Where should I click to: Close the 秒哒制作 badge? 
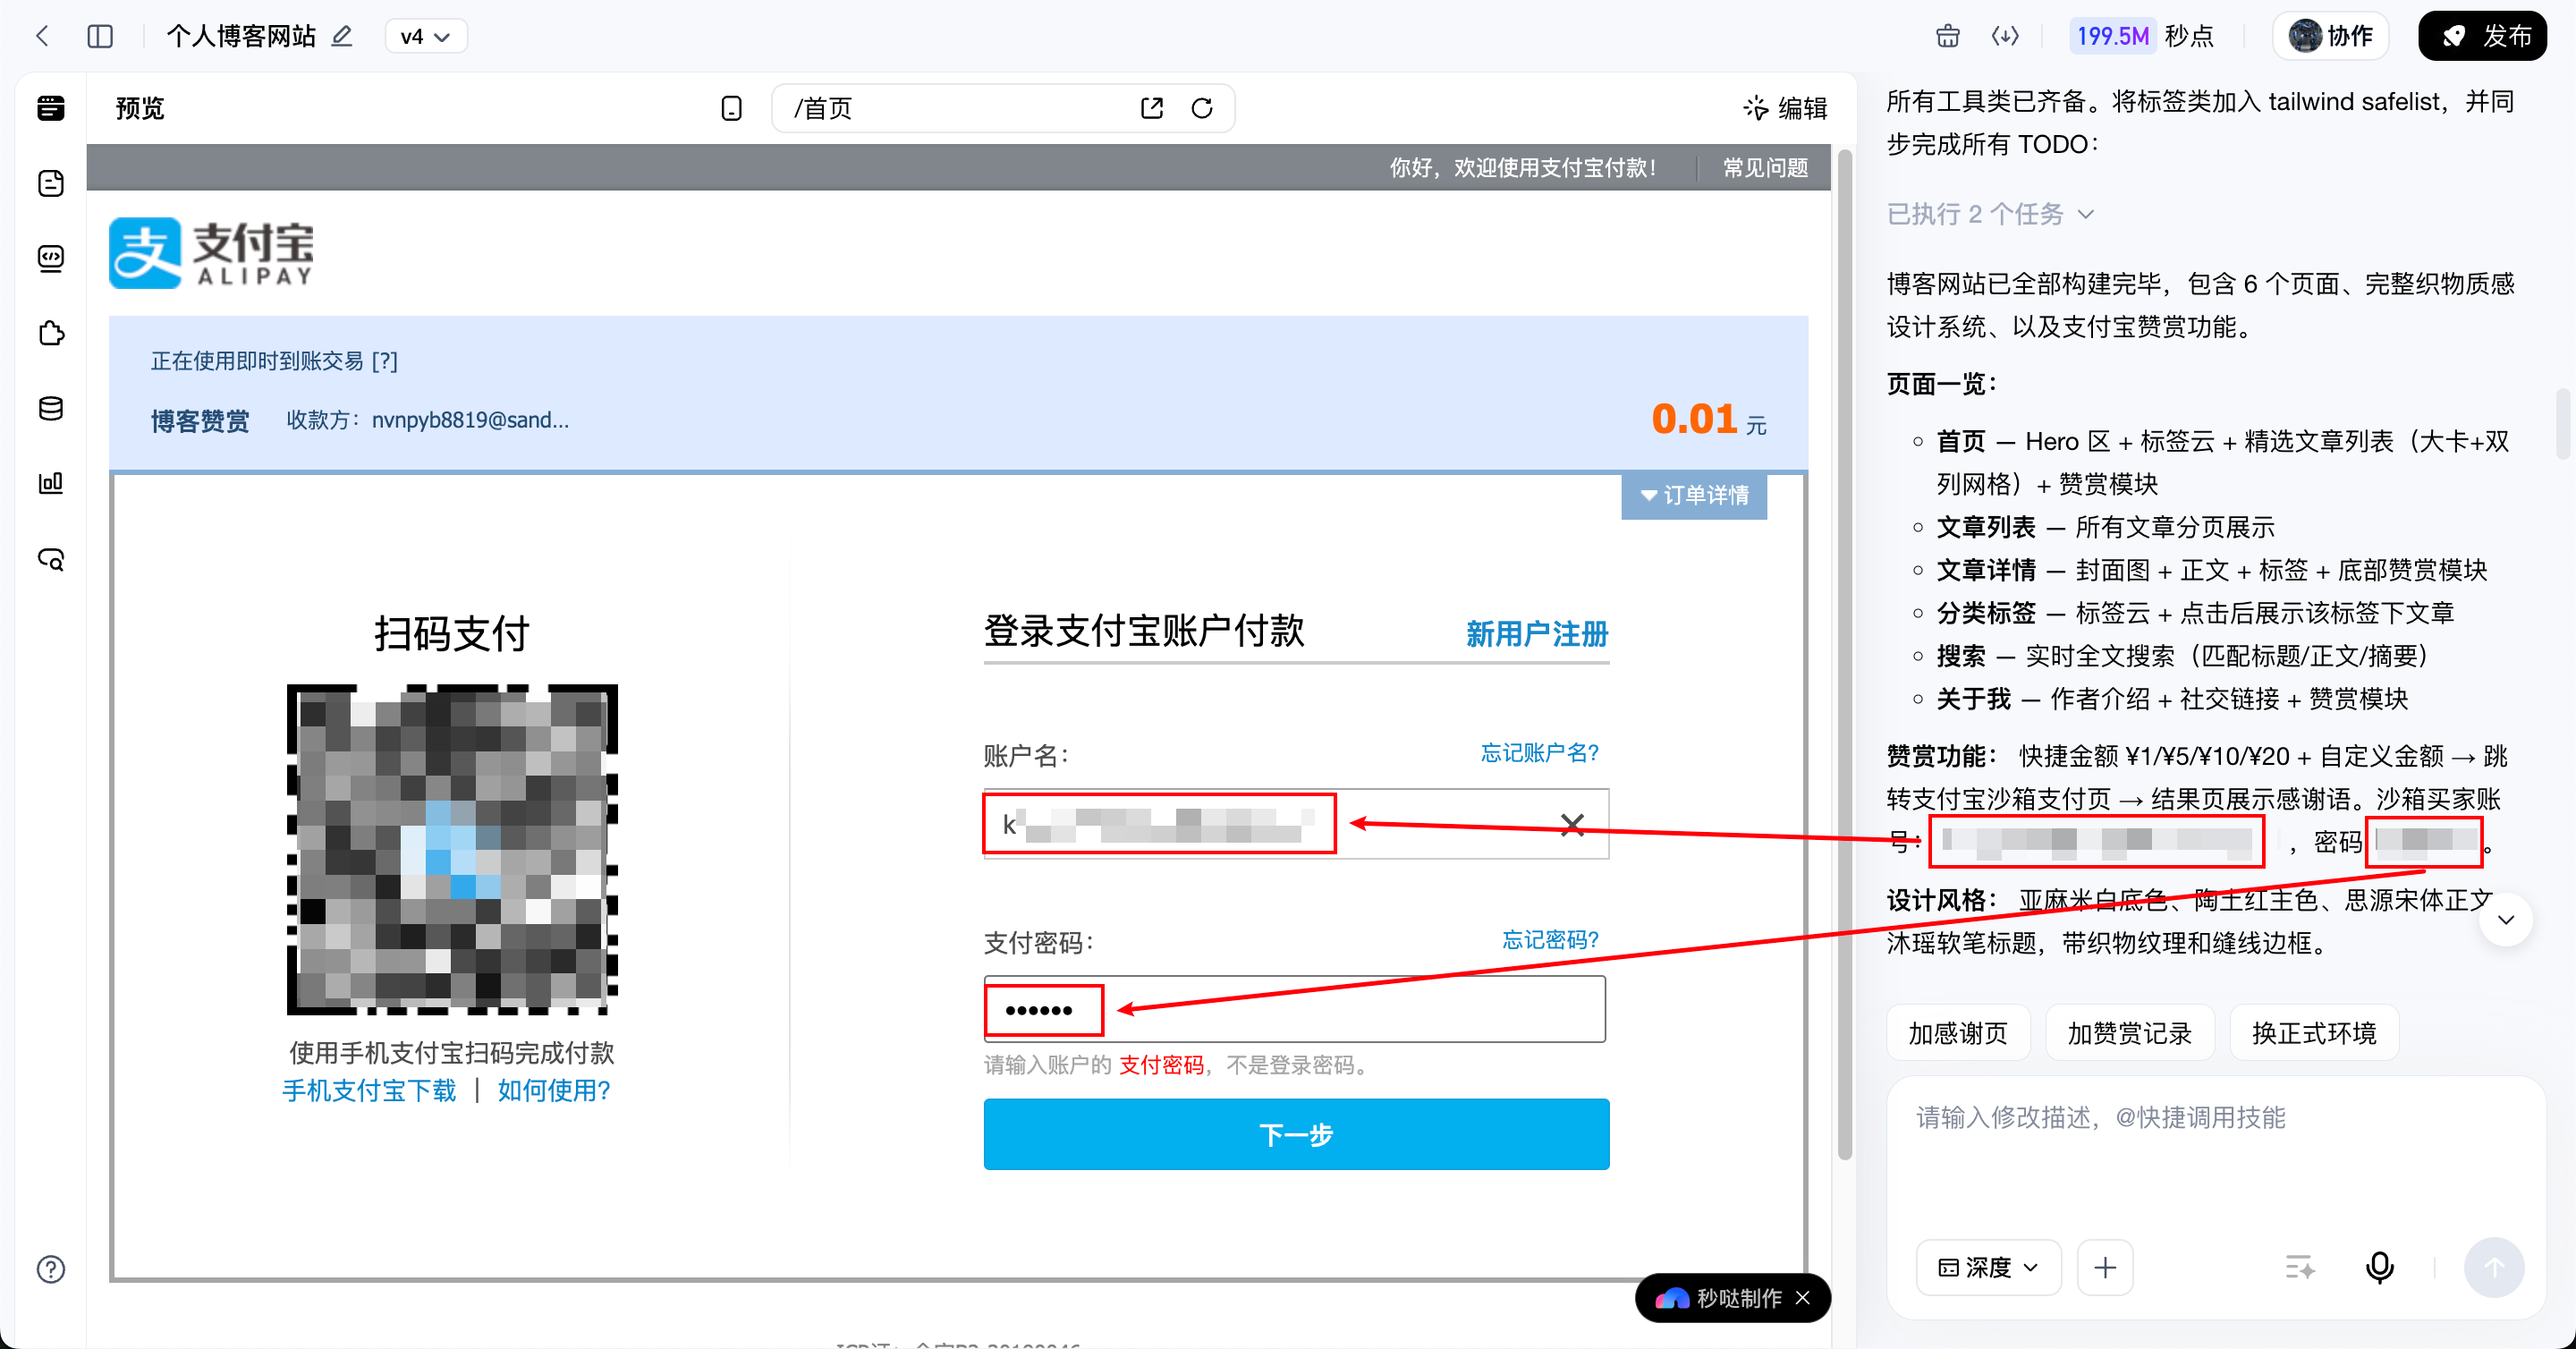tap(1803, 1297)
